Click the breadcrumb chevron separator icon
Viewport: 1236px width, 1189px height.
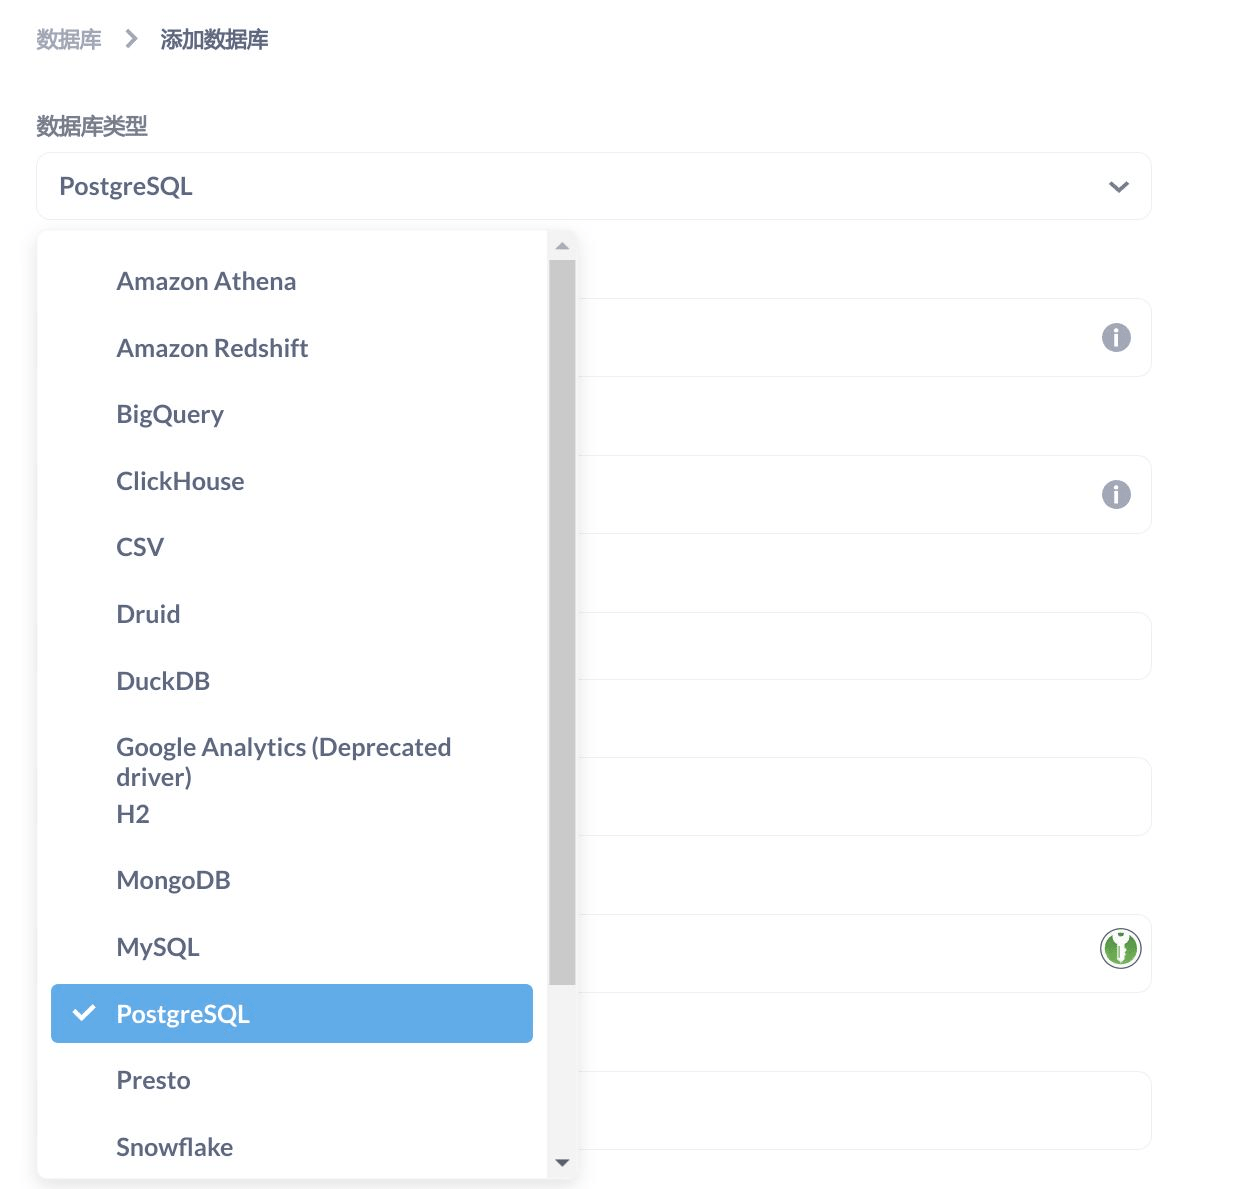(131, 39)
